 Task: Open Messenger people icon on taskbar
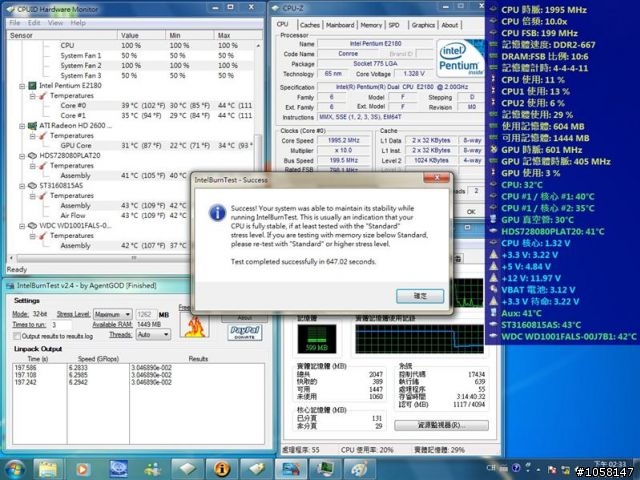[x=153, y=469]
